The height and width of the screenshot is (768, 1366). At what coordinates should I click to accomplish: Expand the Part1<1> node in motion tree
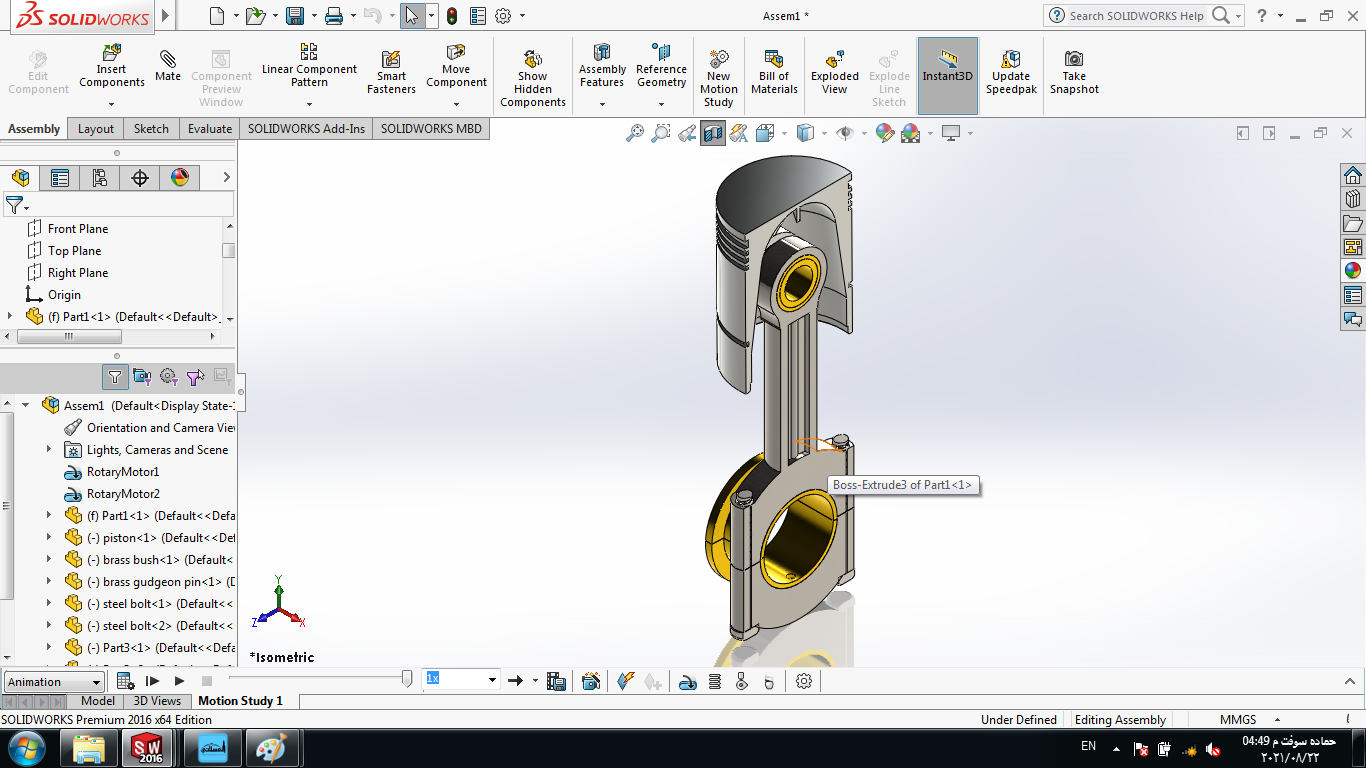pos(49,516)
